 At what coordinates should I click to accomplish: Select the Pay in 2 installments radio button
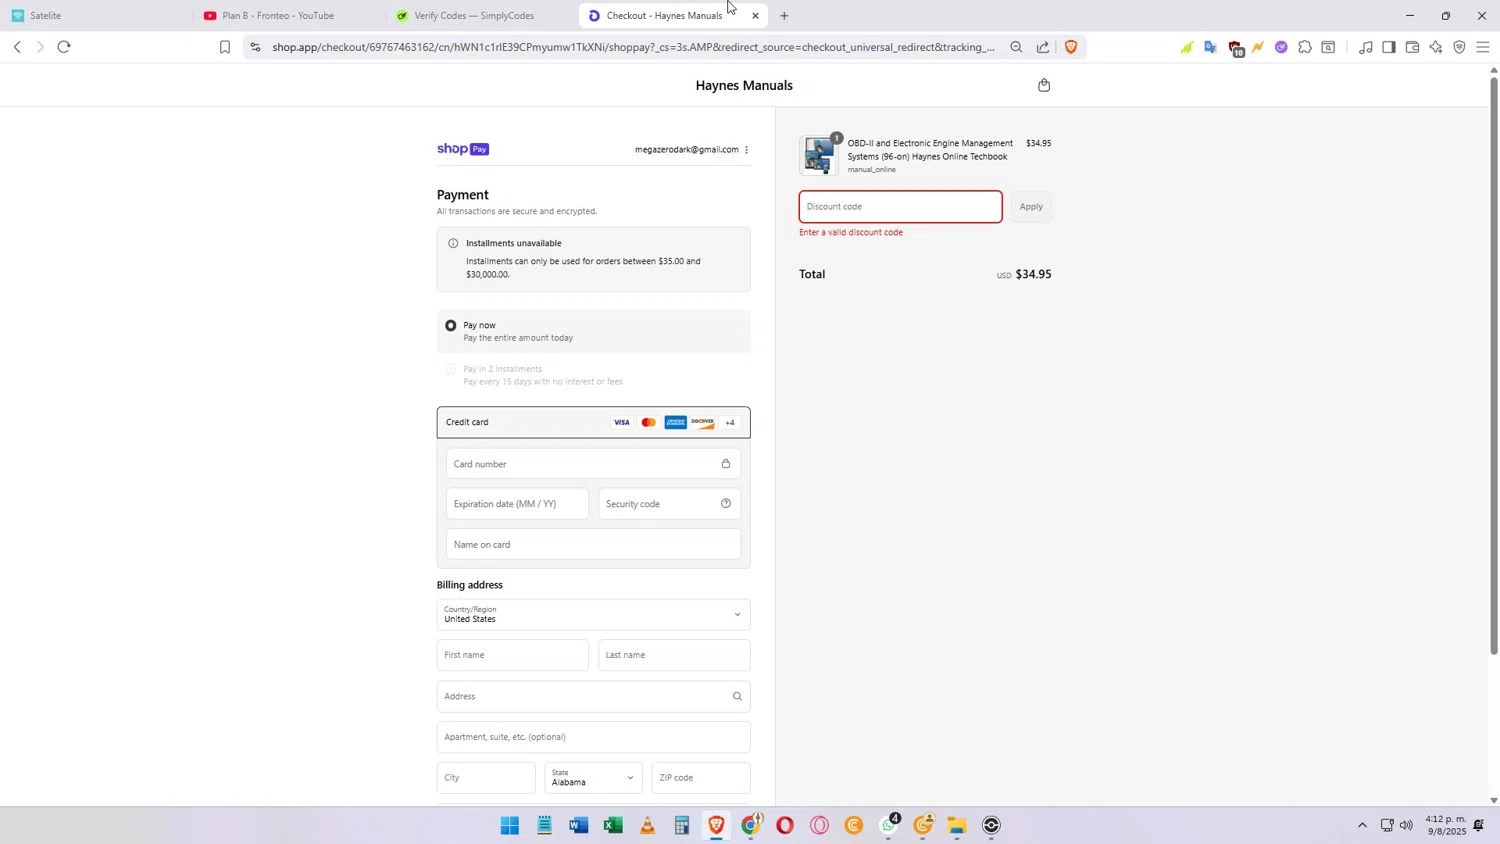point(451,370)
